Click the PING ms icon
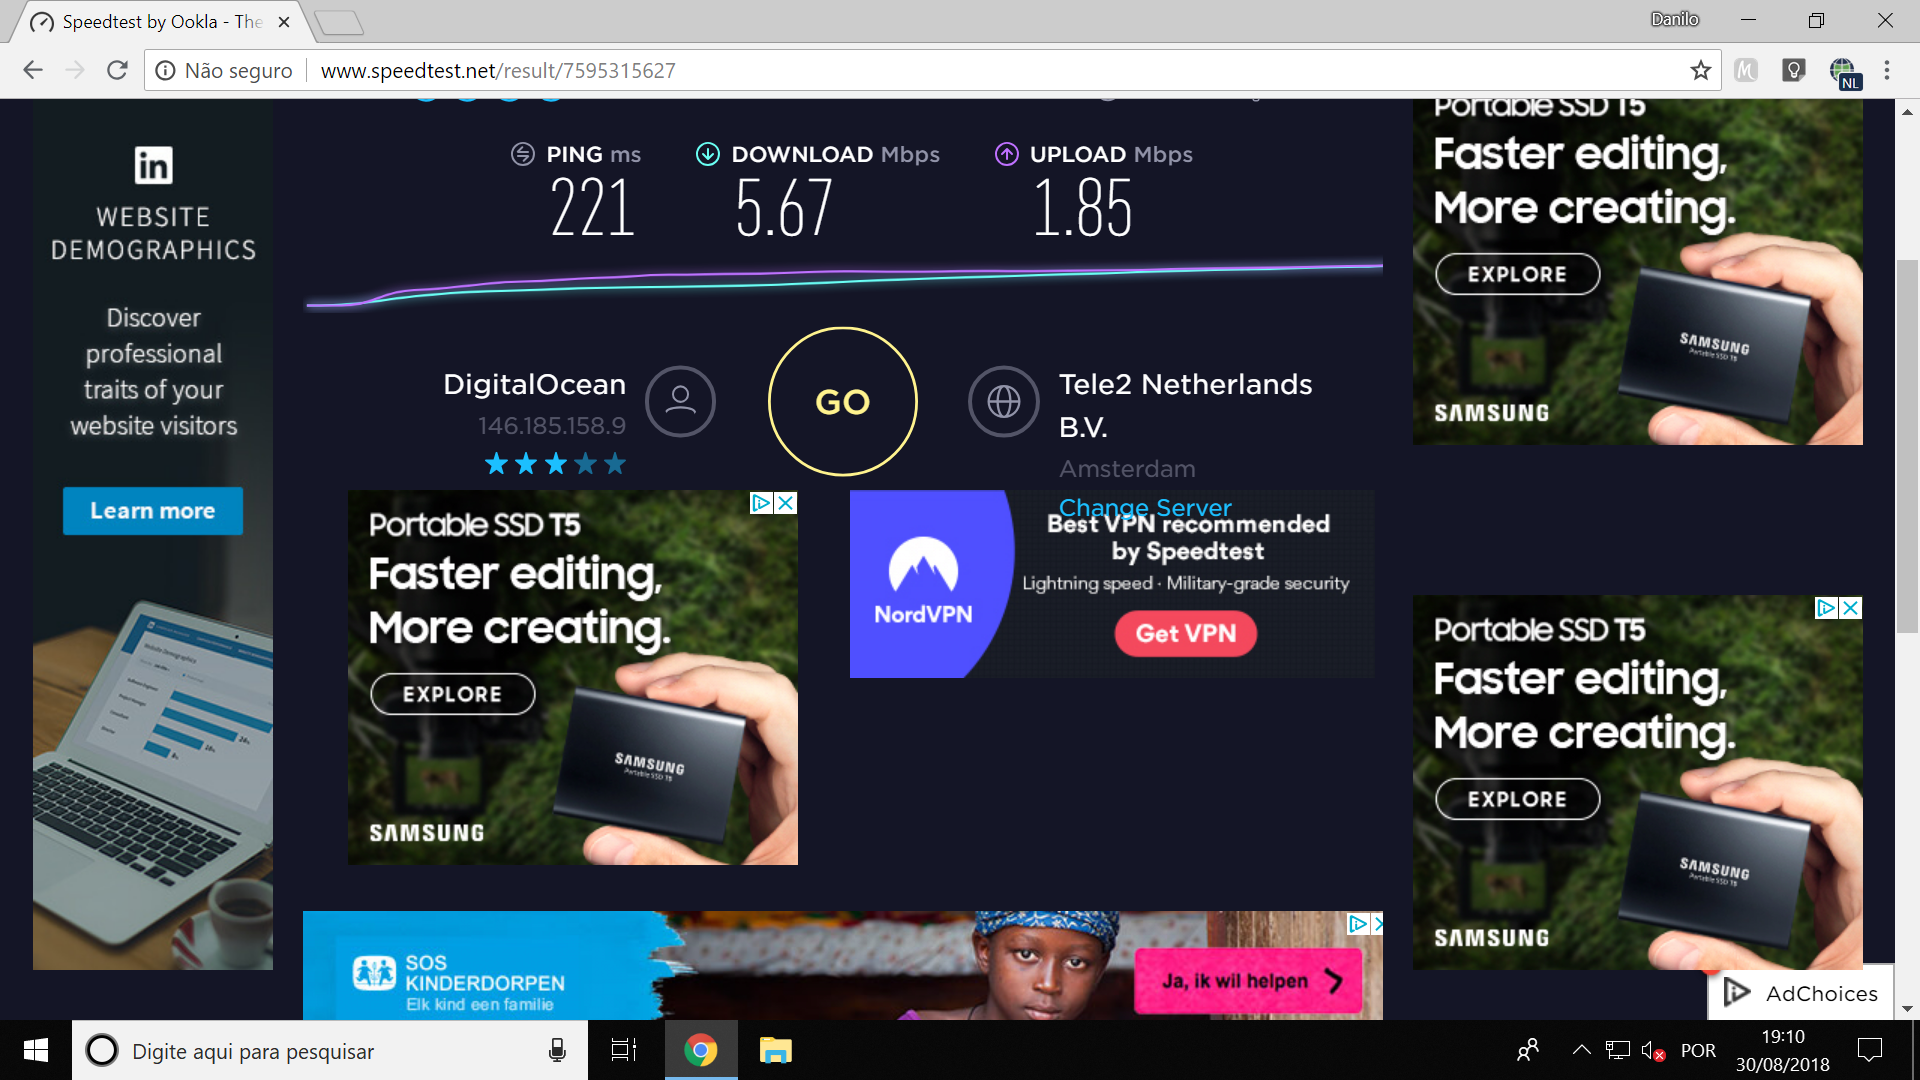Viewport: 1920px width, 1080px height. (523, 154)
